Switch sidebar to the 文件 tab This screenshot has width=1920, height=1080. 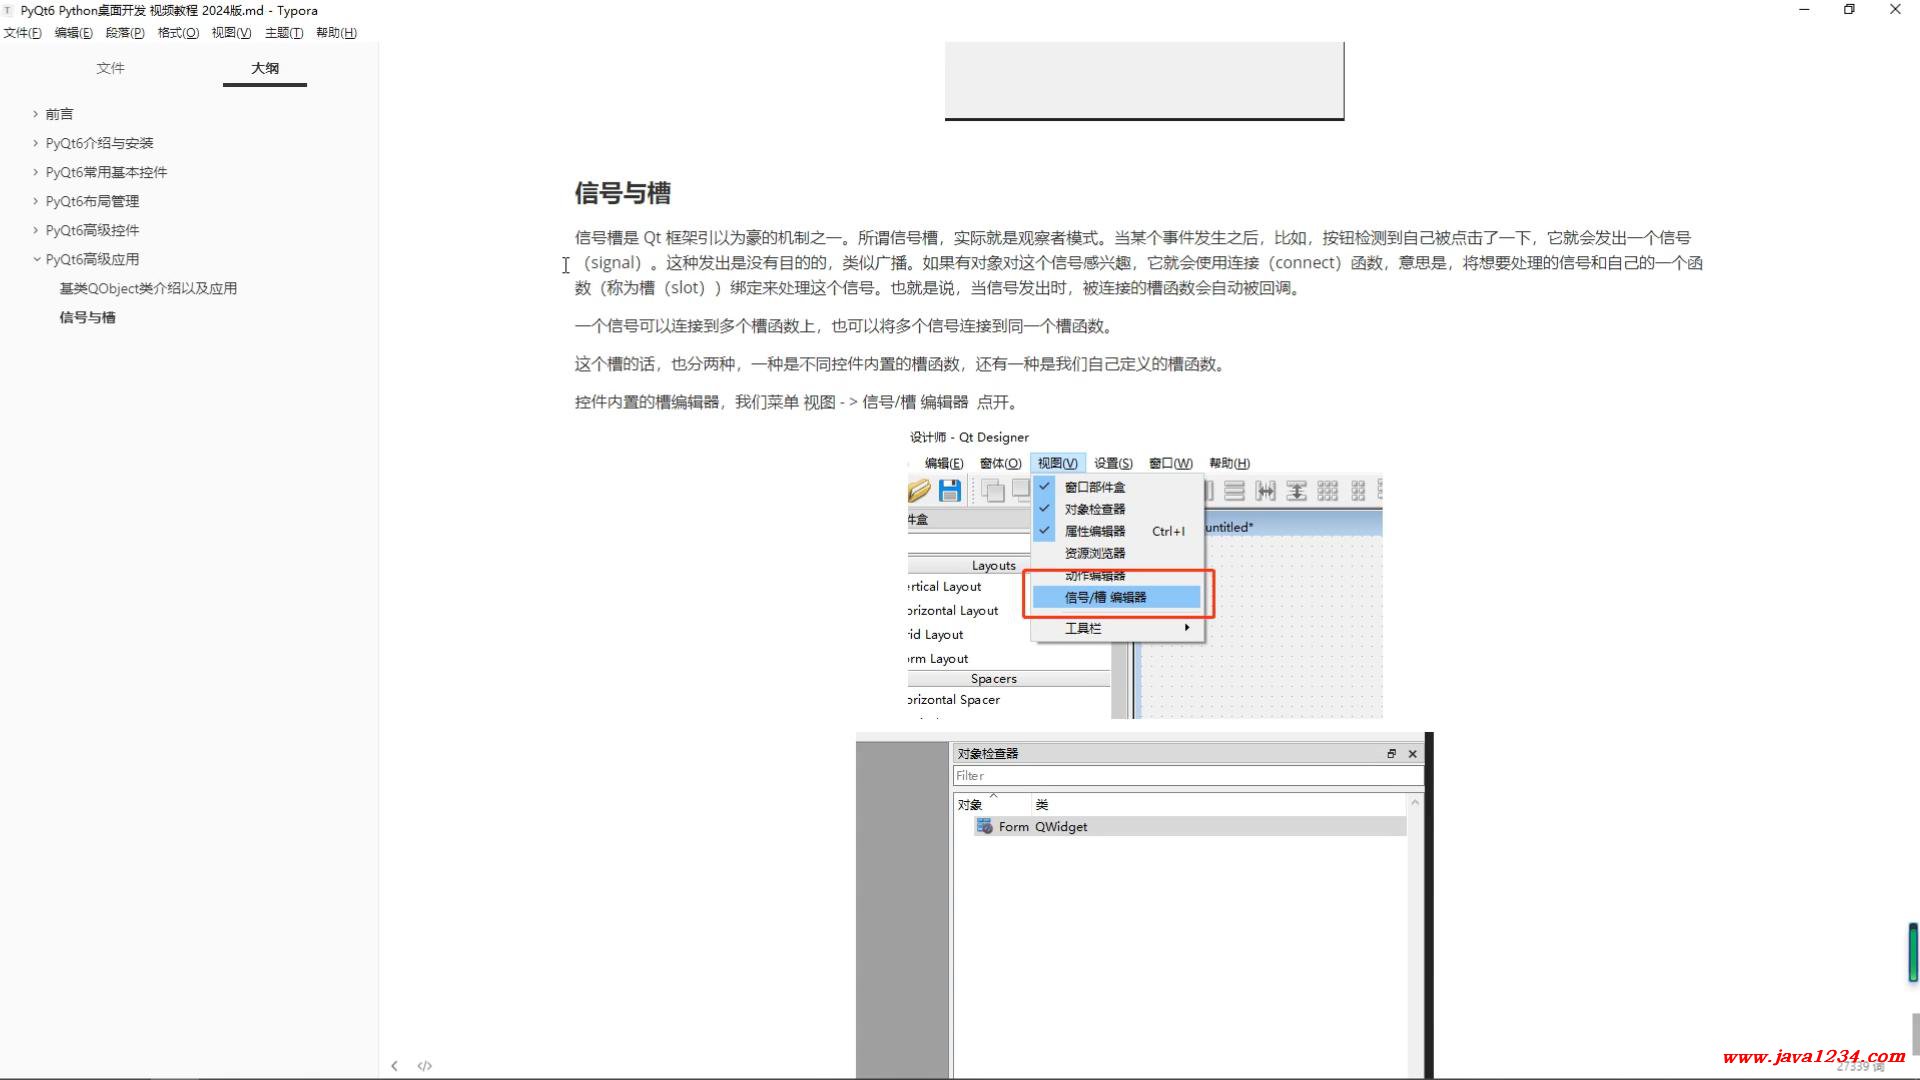click(x=110, y=68)
